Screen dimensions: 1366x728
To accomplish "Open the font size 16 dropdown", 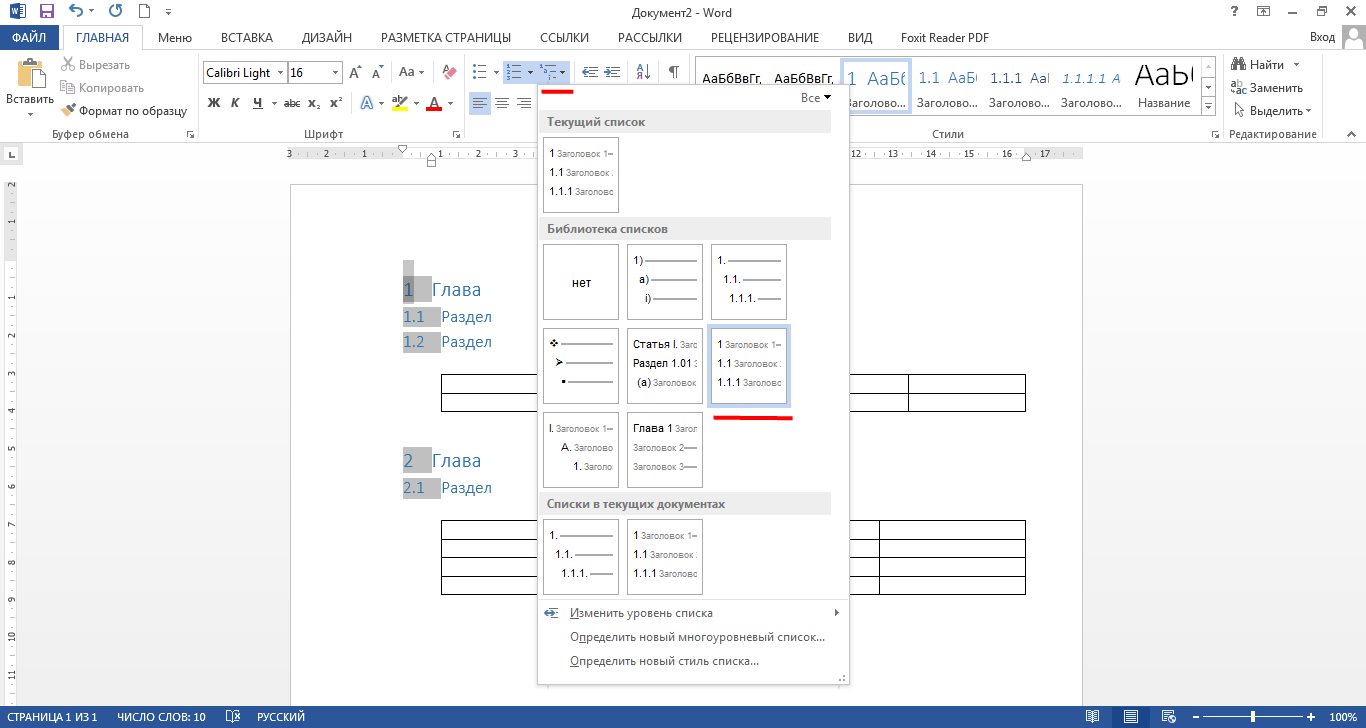I will coord(335,73).
